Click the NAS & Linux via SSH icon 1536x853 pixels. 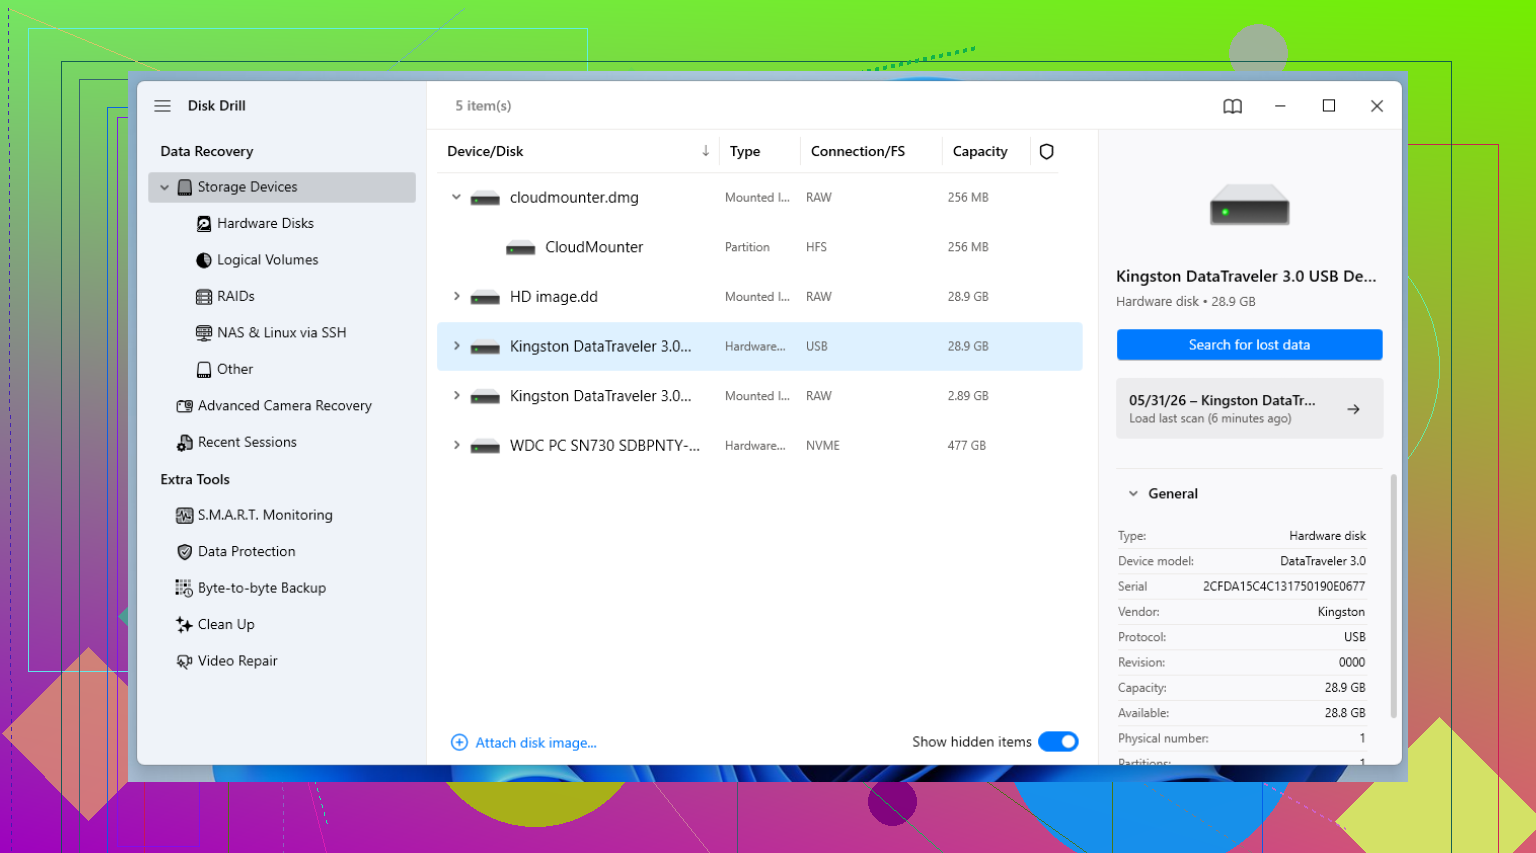(204, 333)
